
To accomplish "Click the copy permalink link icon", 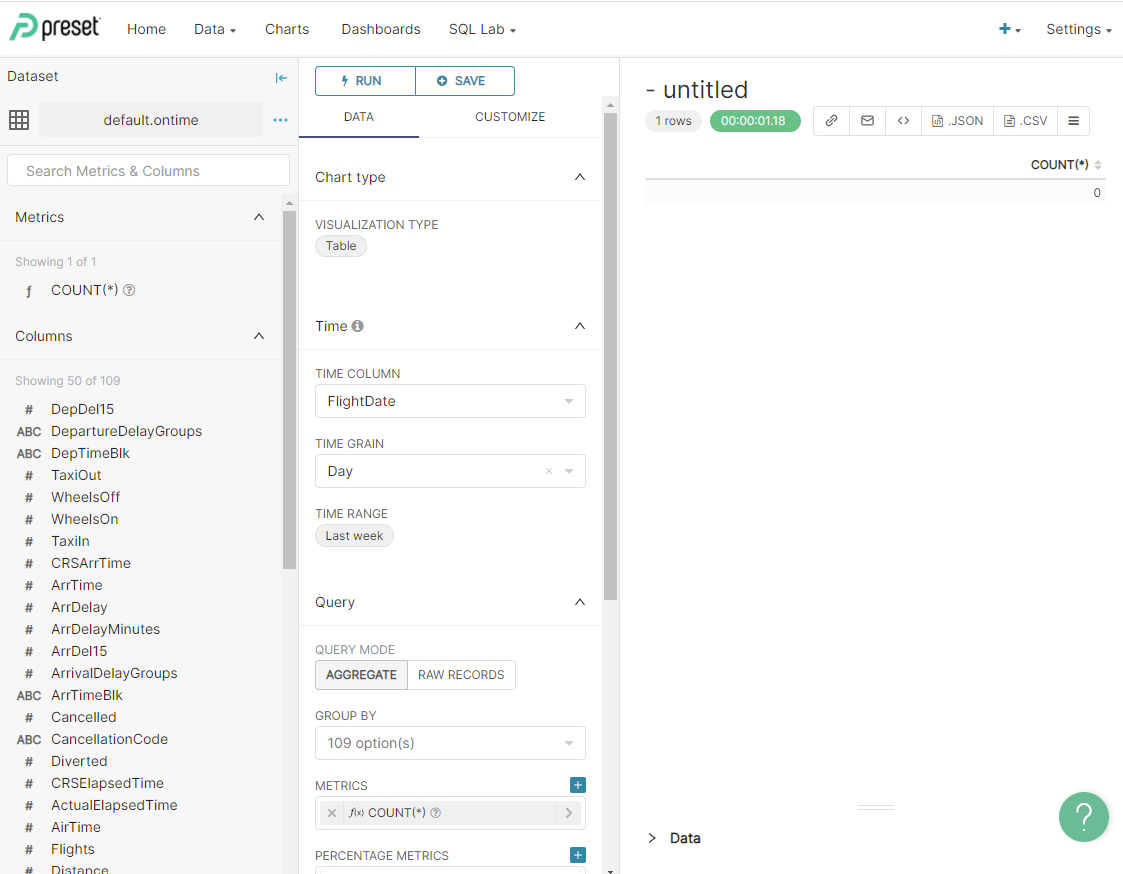I will coord(831,121).
